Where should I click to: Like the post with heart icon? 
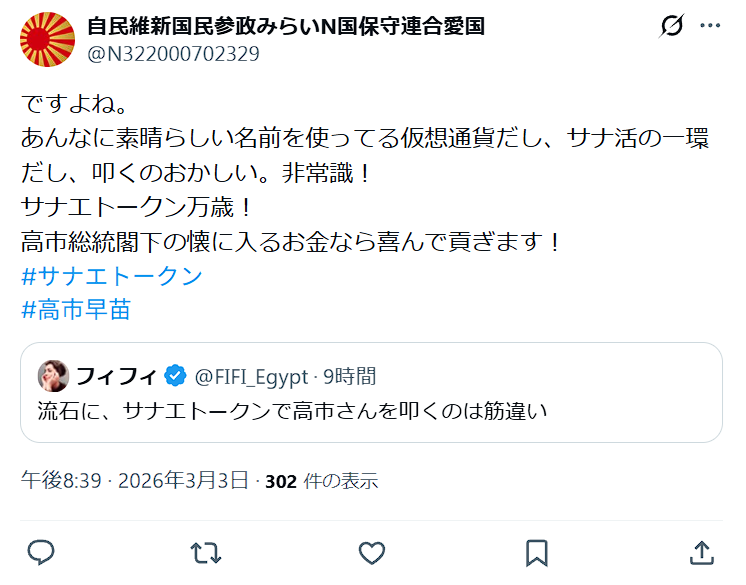click(371, 552)
